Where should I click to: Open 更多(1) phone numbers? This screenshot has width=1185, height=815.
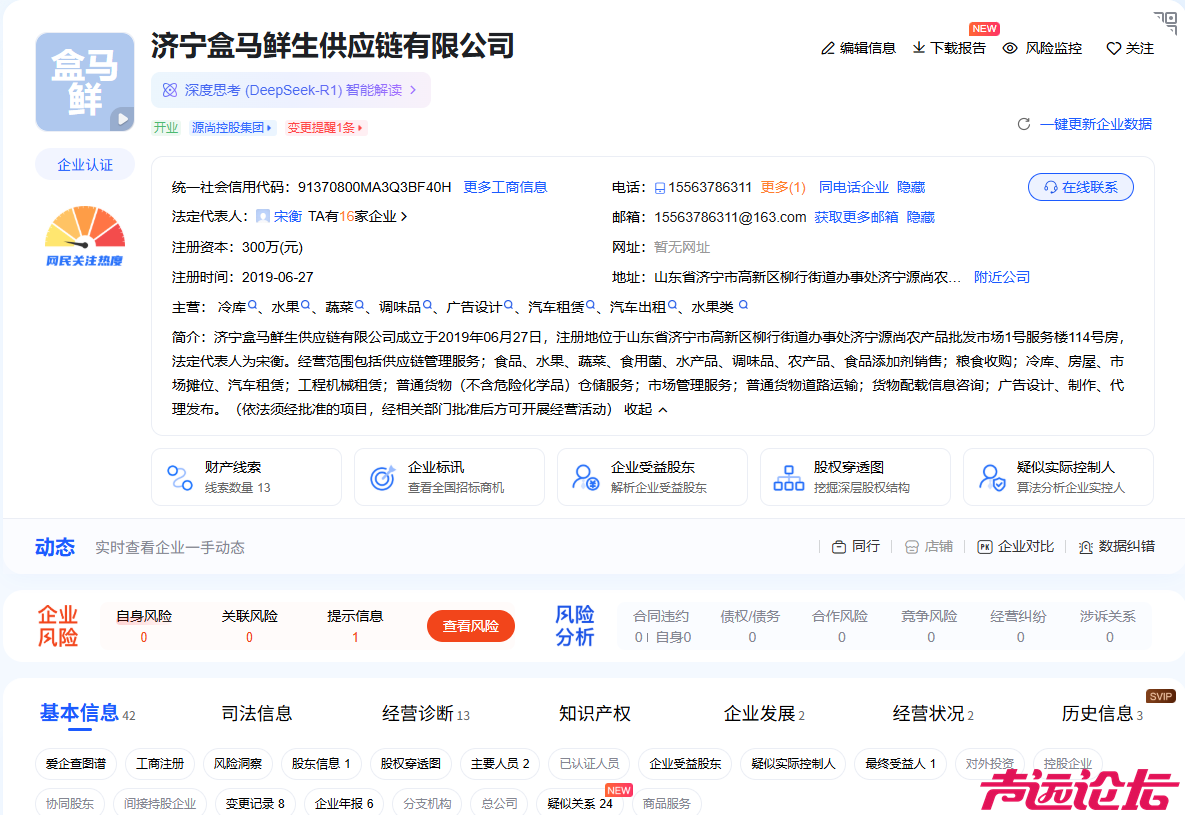(783, 187)
